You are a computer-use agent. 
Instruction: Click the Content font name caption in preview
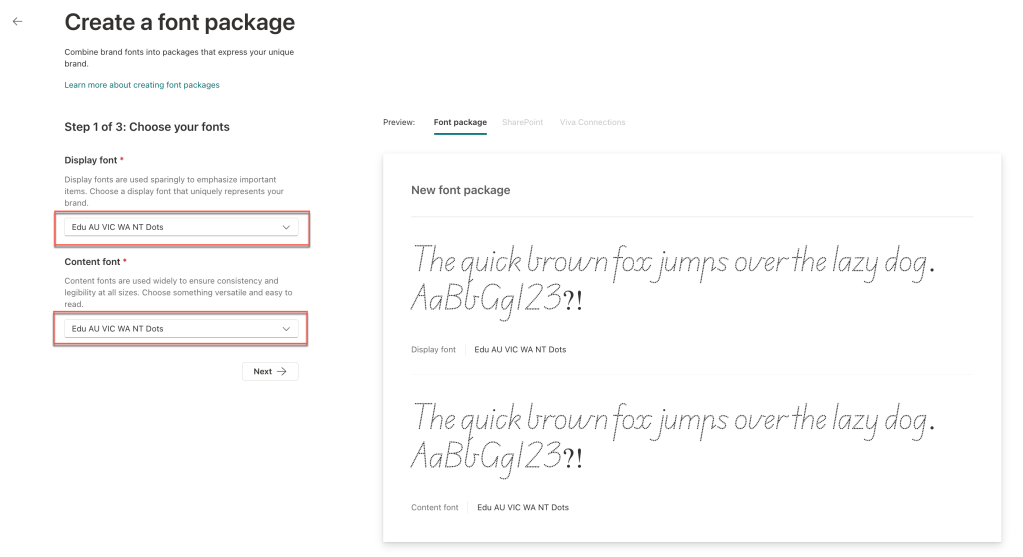tap(522, 508)
